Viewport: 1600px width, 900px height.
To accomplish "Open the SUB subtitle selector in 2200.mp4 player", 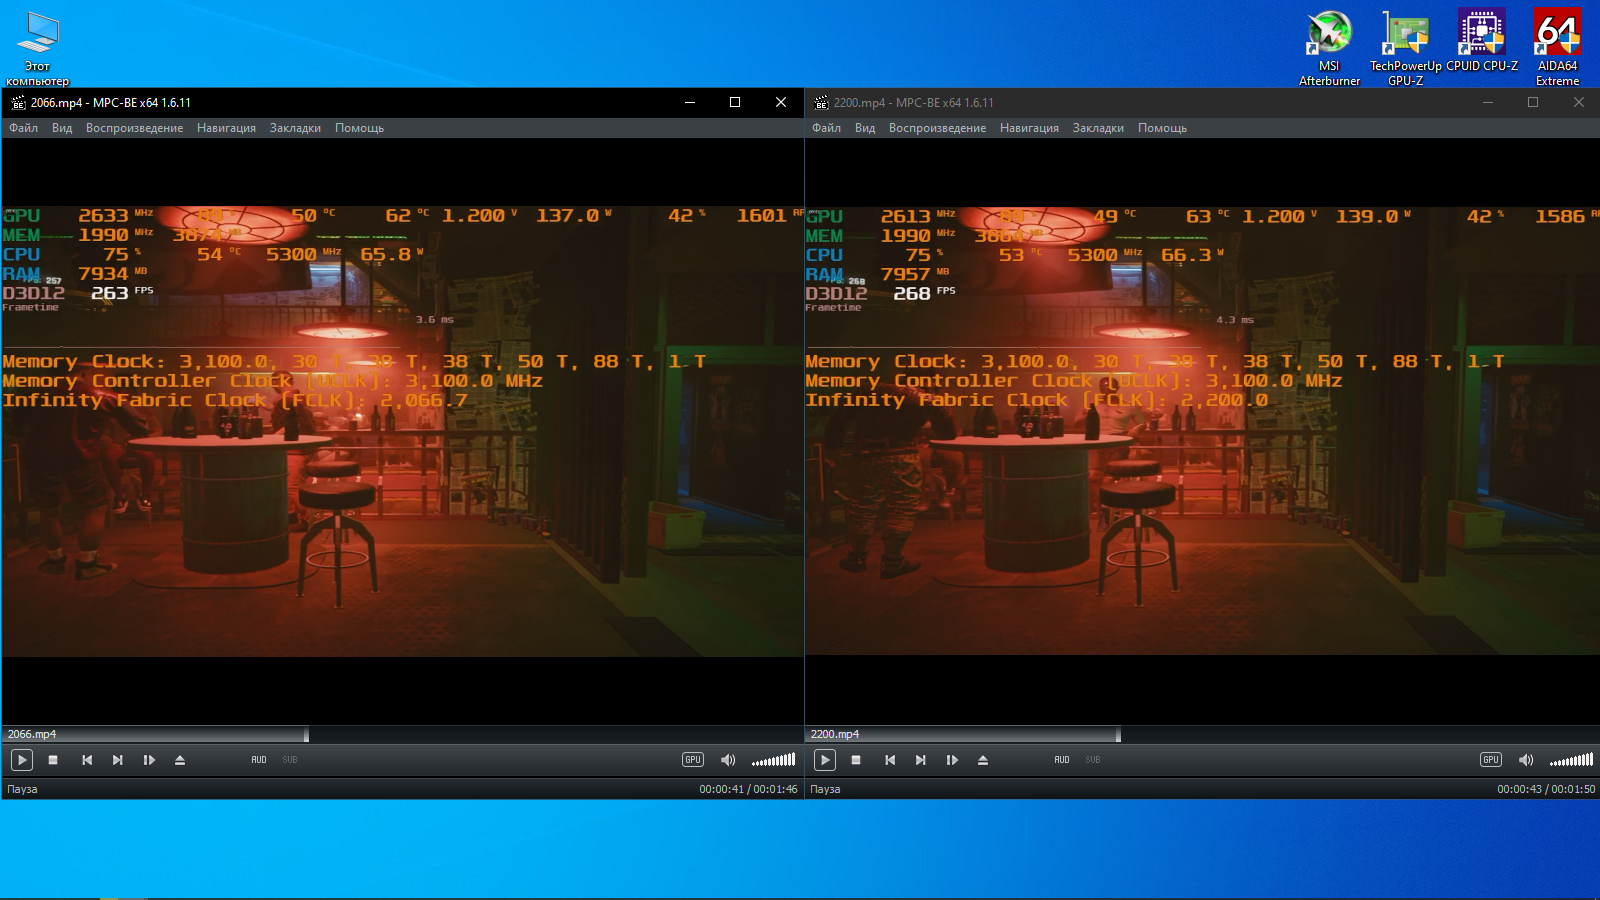I will click(1093, 760).
